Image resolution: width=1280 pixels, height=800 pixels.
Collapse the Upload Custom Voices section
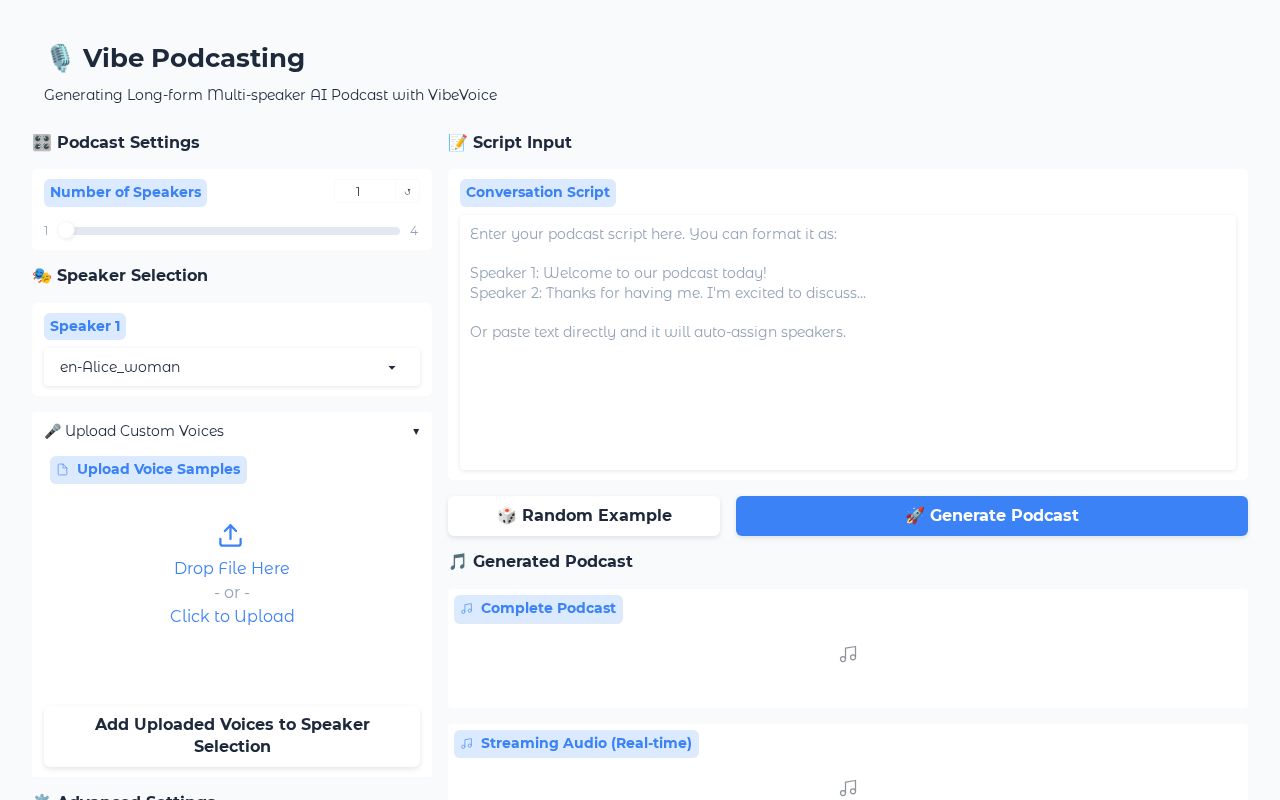coord(232,431)
